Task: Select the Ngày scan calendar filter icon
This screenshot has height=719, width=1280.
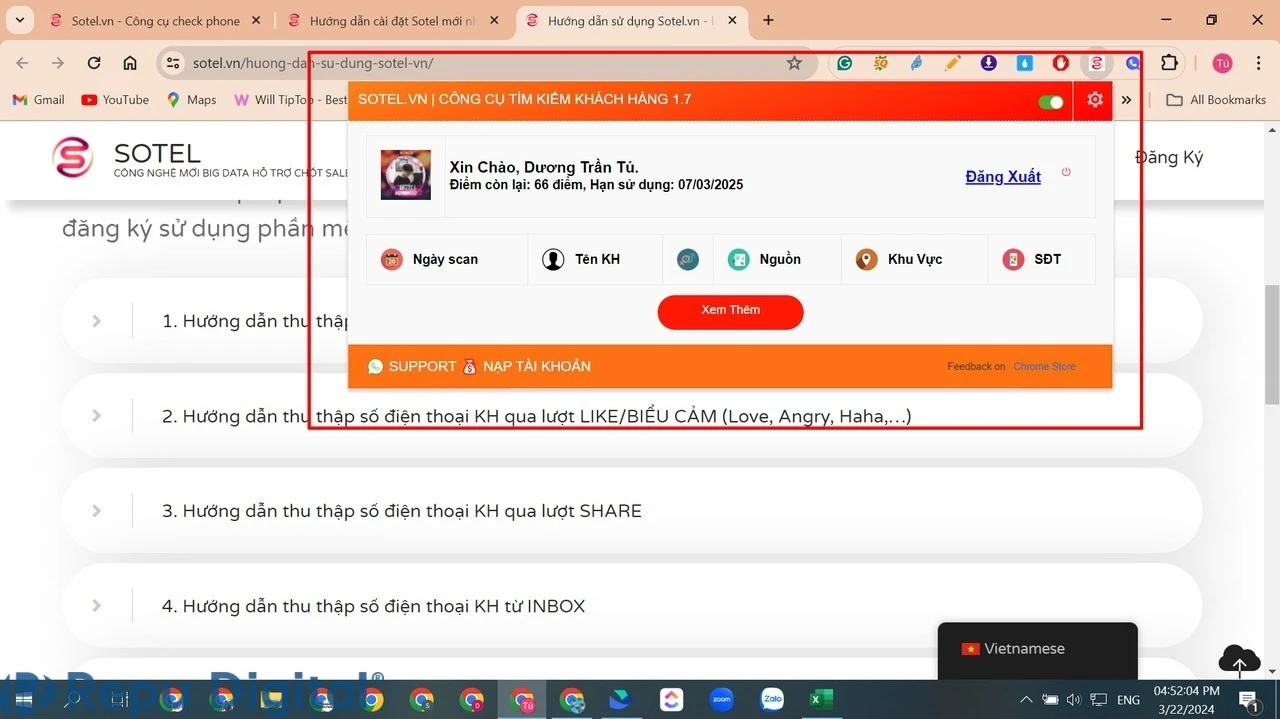Action: [x=390, y=259]
